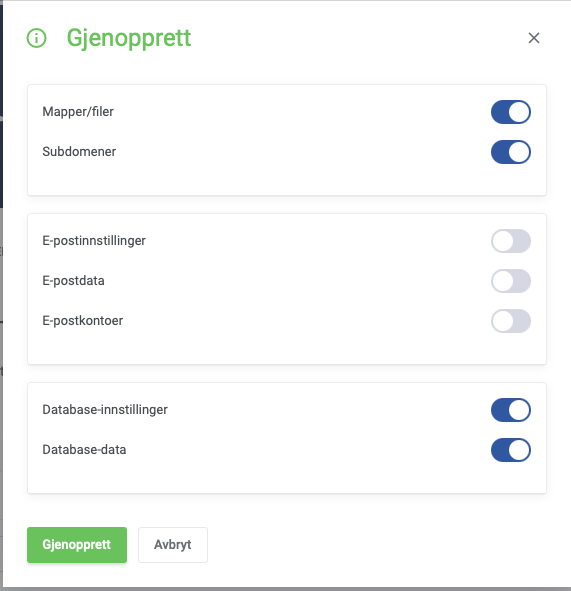This screenshot has height=591, width=571.
Task: Click the E-postinnstillinger label
Action: (94, 241)
